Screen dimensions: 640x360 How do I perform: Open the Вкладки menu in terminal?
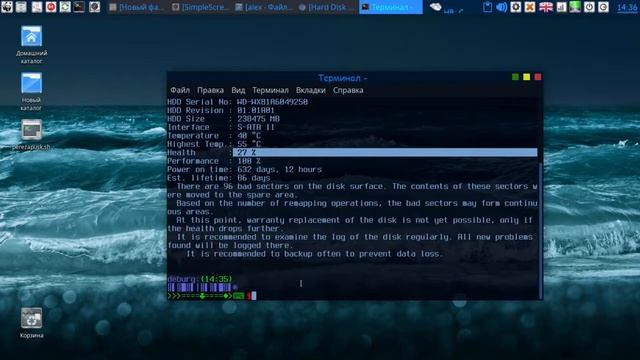click(311, 90)
